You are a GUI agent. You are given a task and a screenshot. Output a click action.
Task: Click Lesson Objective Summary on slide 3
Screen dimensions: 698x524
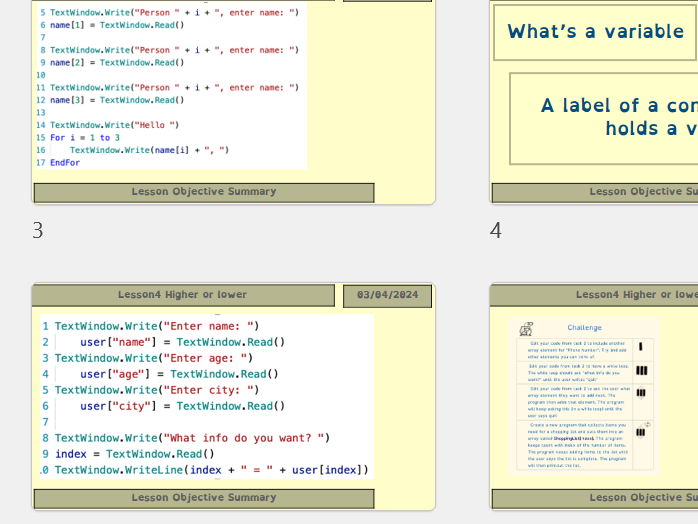click(203, 192)
